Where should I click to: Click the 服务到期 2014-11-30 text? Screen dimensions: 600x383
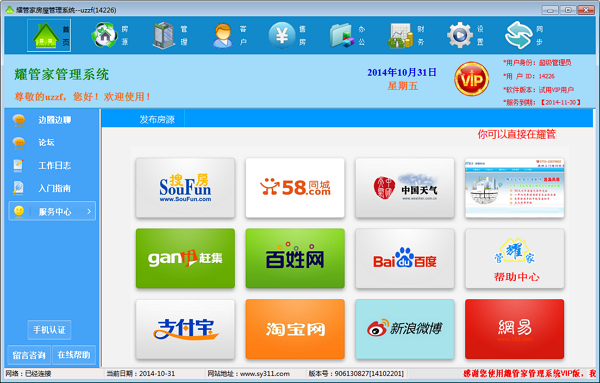[542, 102]
